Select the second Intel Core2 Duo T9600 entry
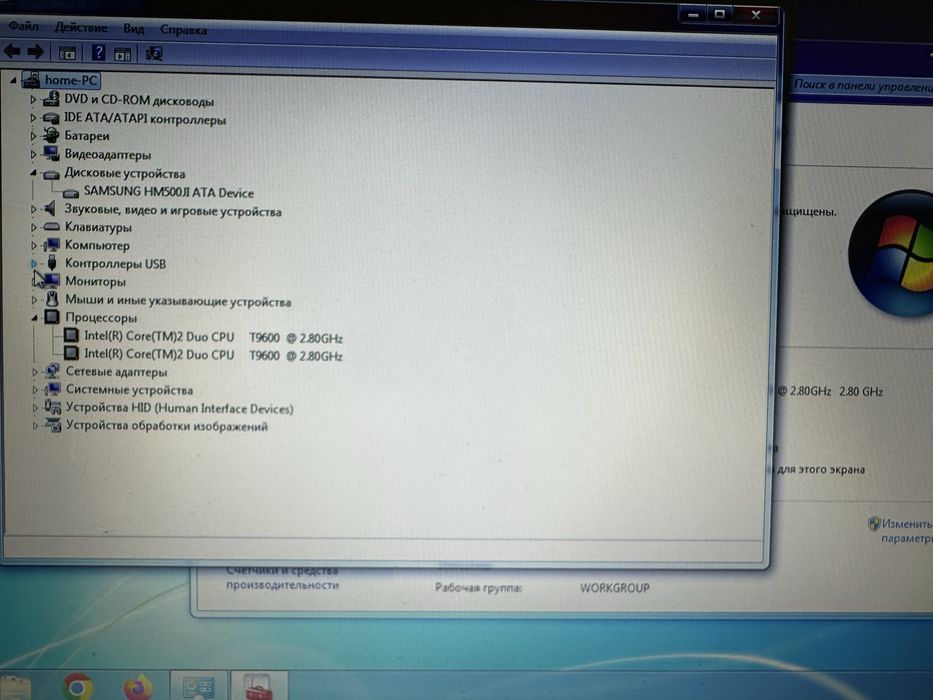Screen dimensions: 933x700 (213, 355)
